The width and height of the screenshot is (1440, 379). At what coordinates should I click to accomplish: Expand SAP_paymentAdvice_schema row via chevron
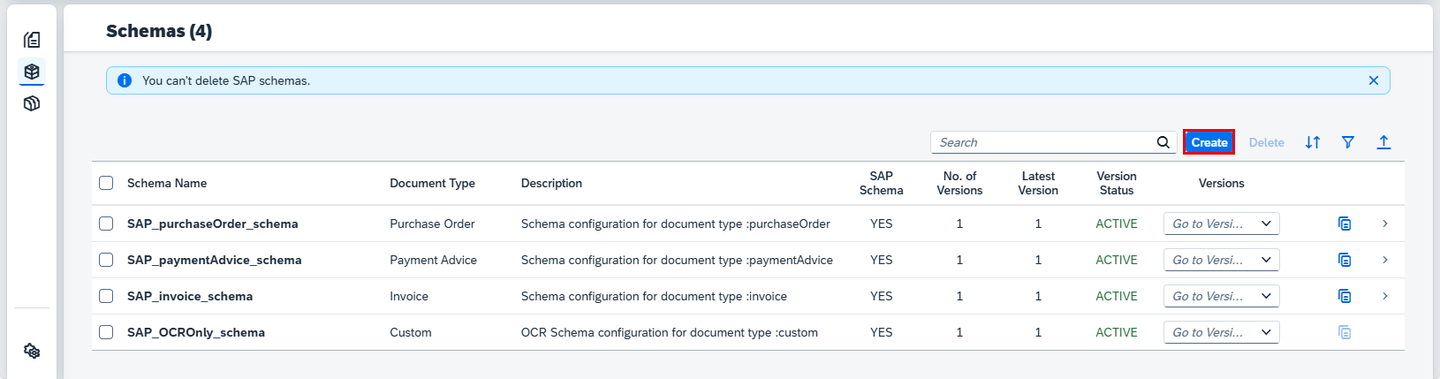point(1385,260)
